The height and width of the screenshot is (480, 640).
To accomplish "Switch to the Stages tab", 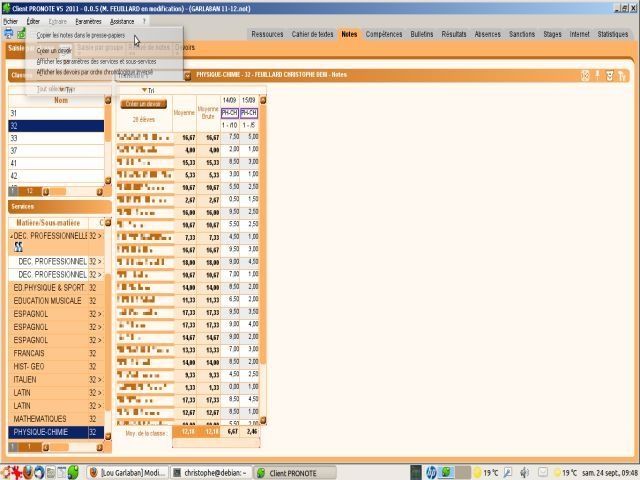I will [552, 34].
